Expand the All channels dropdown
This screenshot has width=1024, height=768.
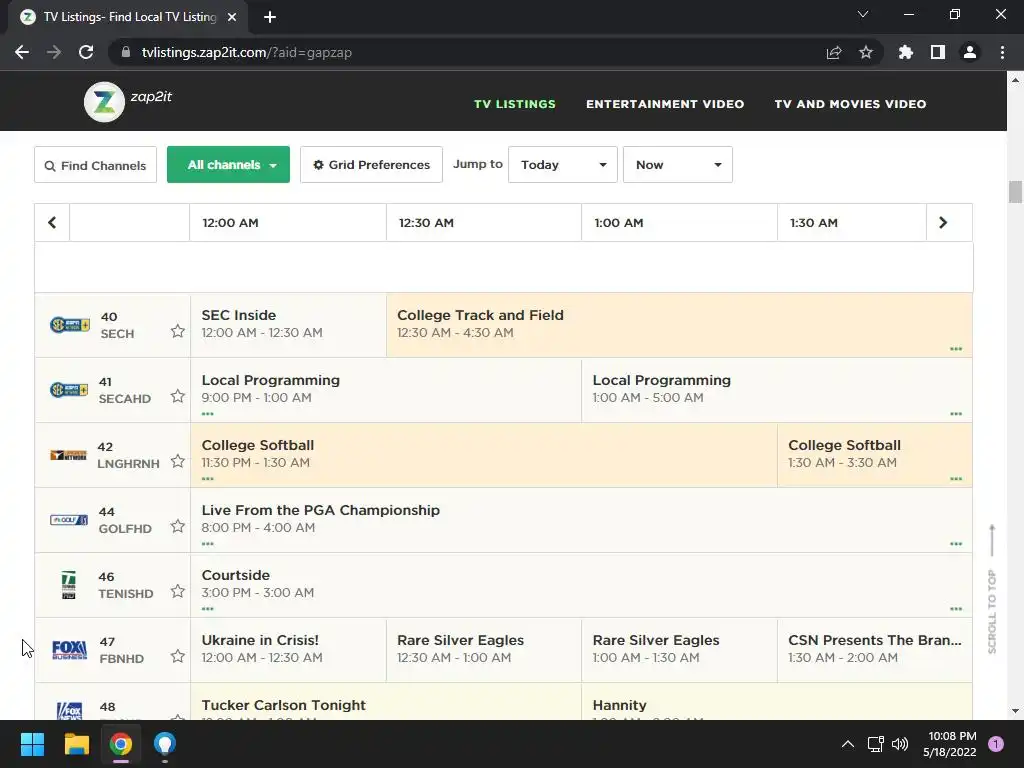tap(229, 165)
